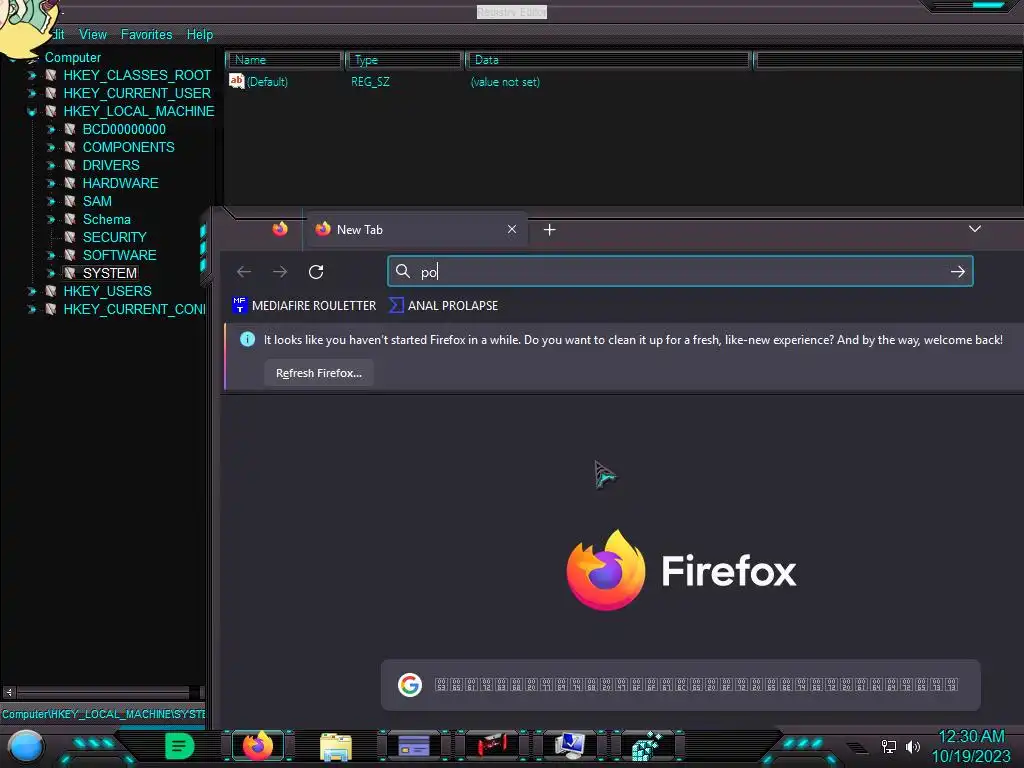Expand the HKEY_CURRENT_USER node arrow

pos(31,93)
